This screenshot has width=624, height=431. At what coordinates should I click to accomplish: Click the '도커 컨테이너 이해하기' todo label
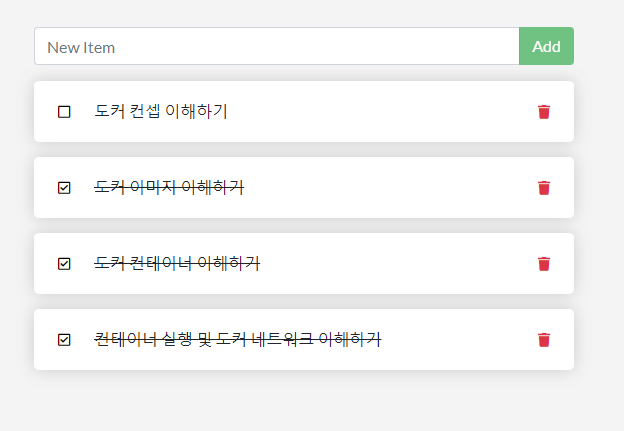[177, 263]
